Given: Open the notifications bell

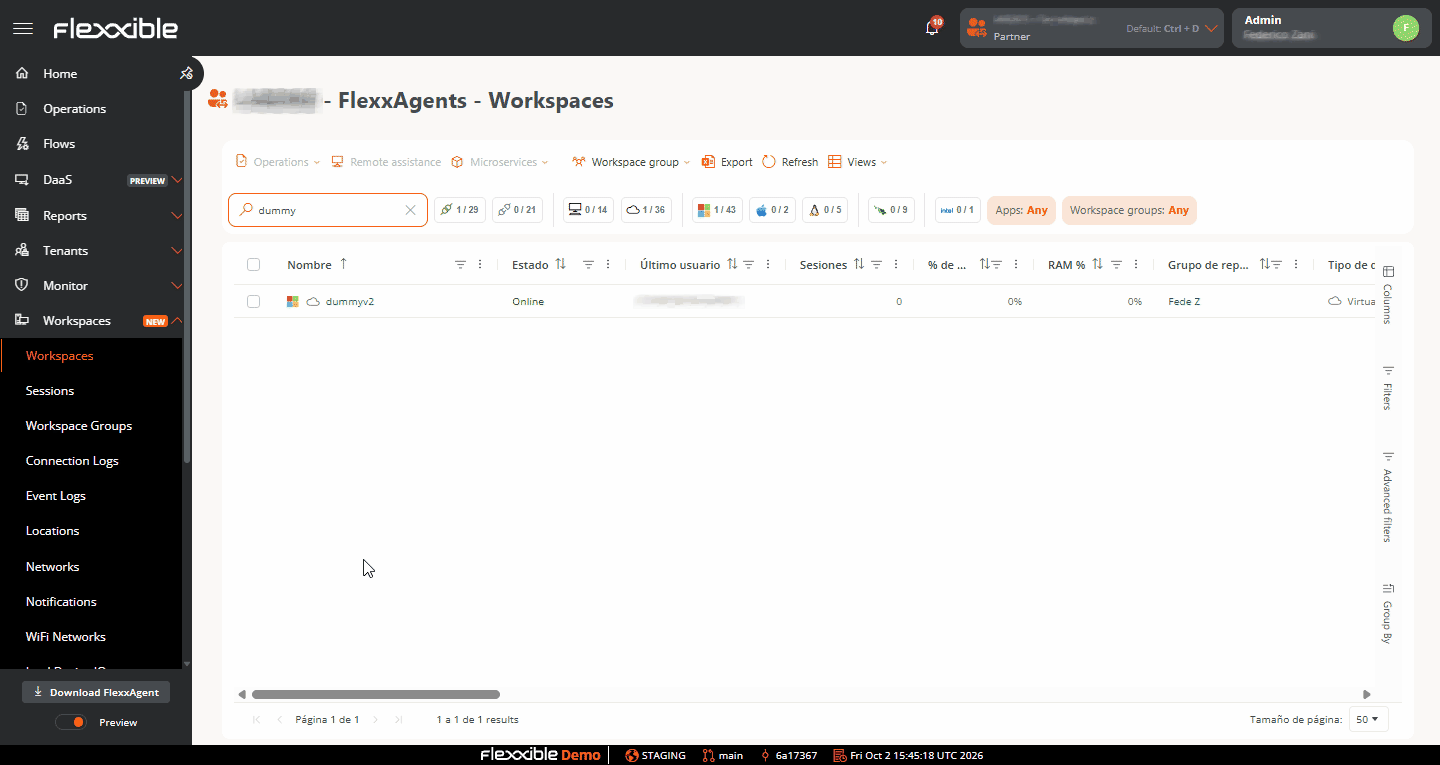Looking at the screenshot, I should click(932, 28).
